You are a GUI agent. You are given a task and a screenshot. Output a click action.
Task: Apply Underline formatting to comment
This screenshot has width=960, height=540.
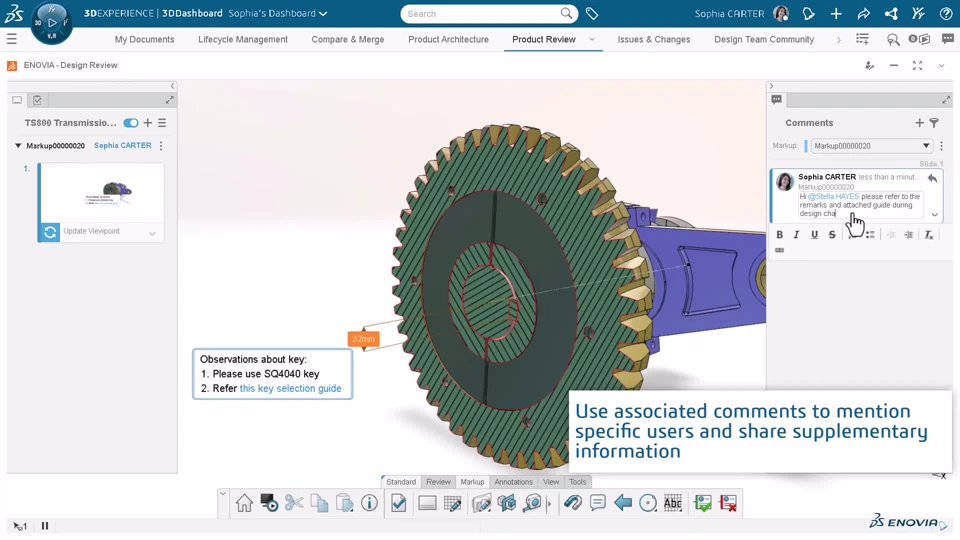(x=814, y=234)
